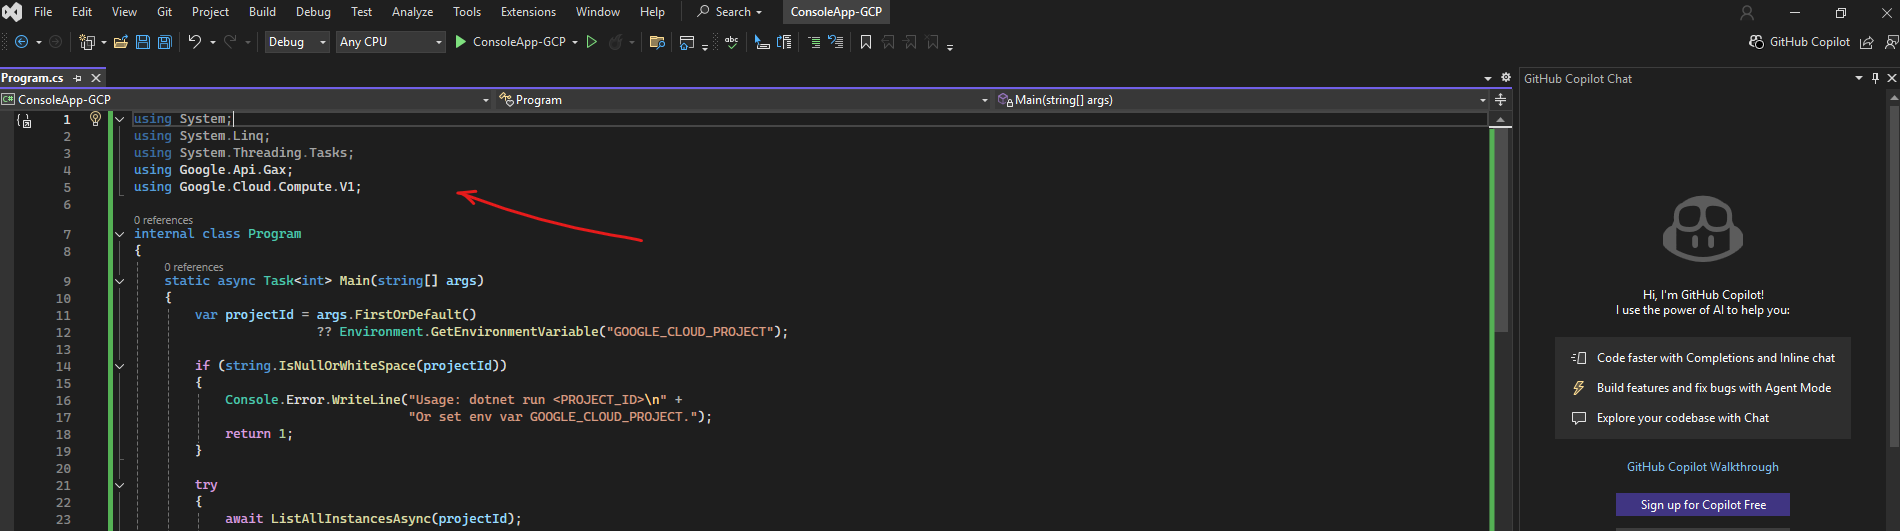This screenshot has height=531, width=1900.
Task: Open the Extensions menu
Action: [x=528, y=12]
